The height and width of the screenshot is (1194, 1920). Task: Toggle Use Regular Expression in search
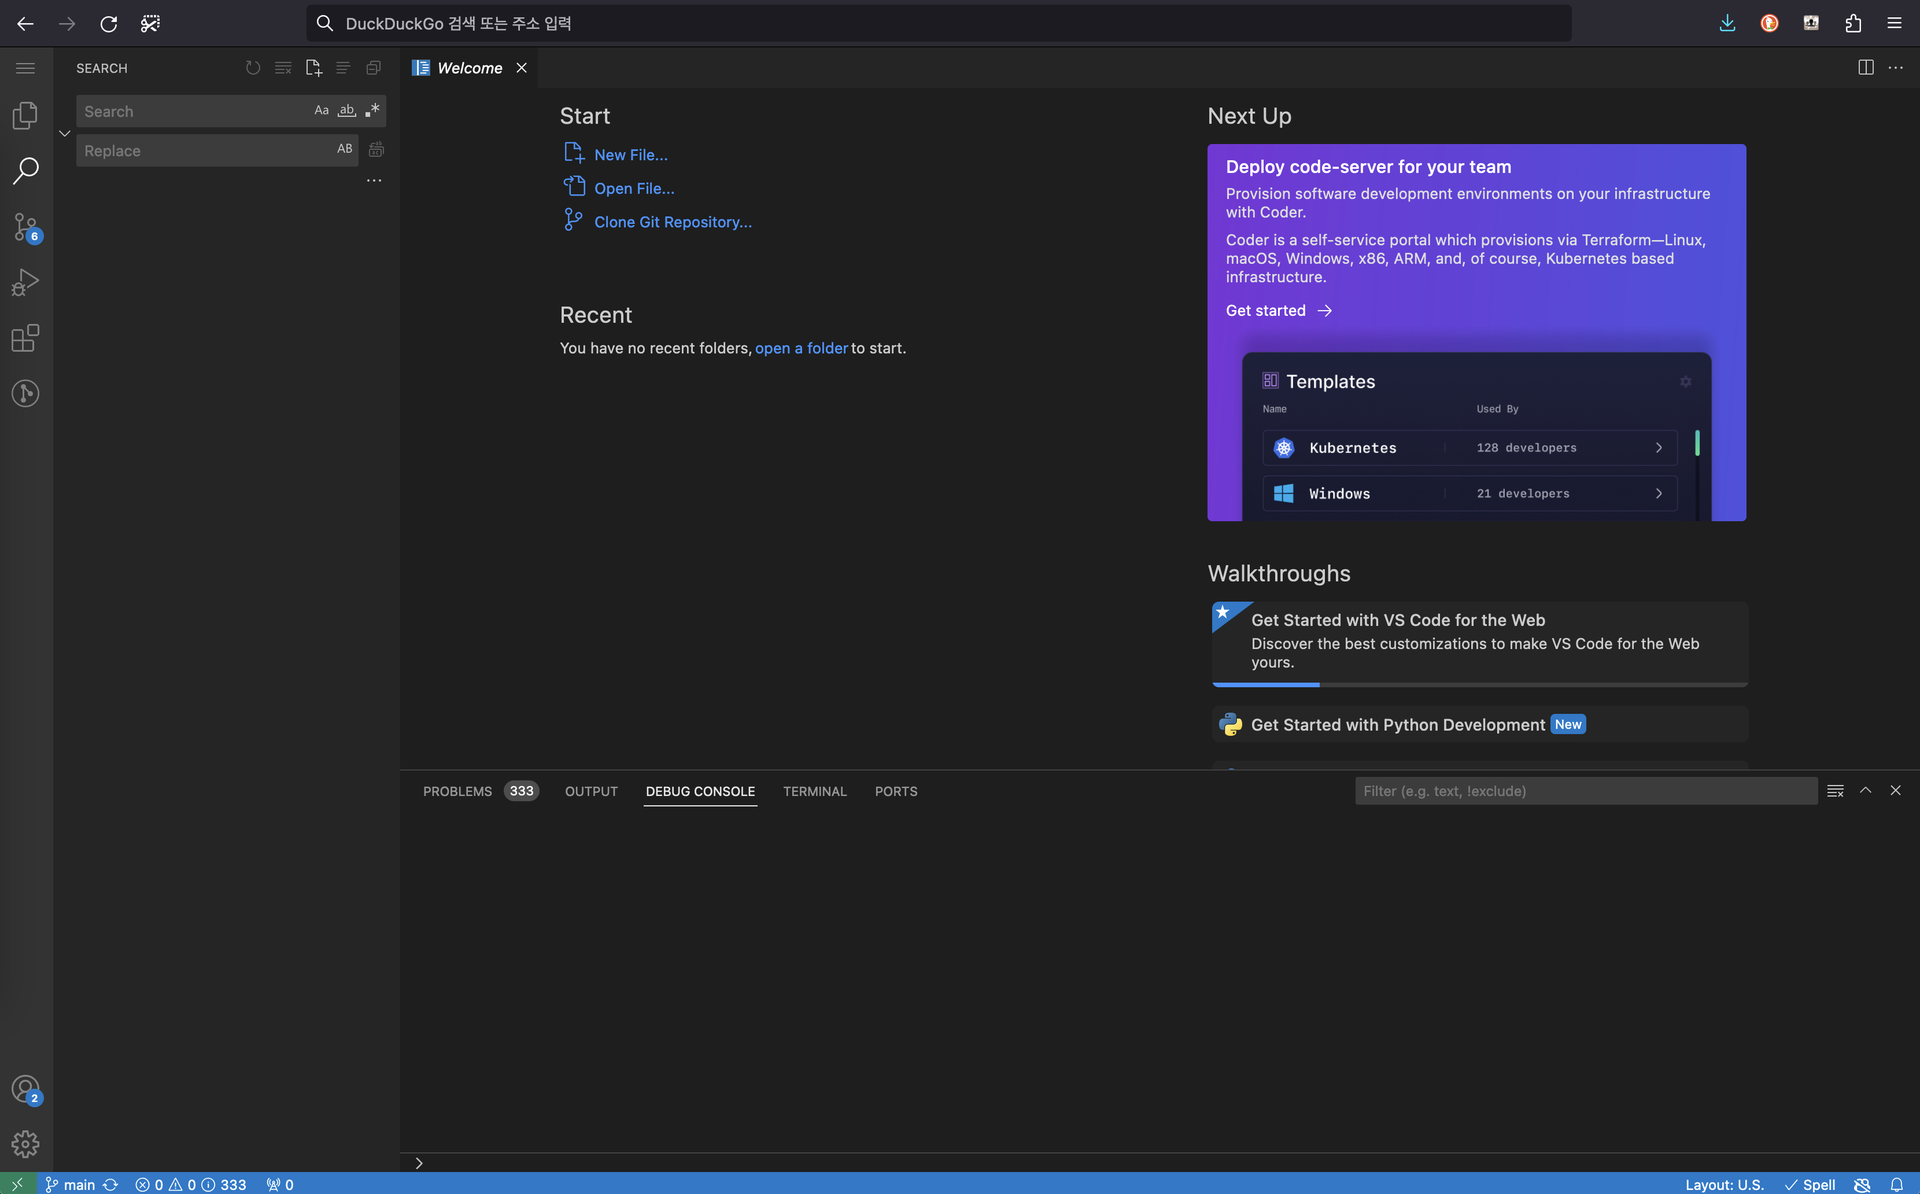[372, 111]
